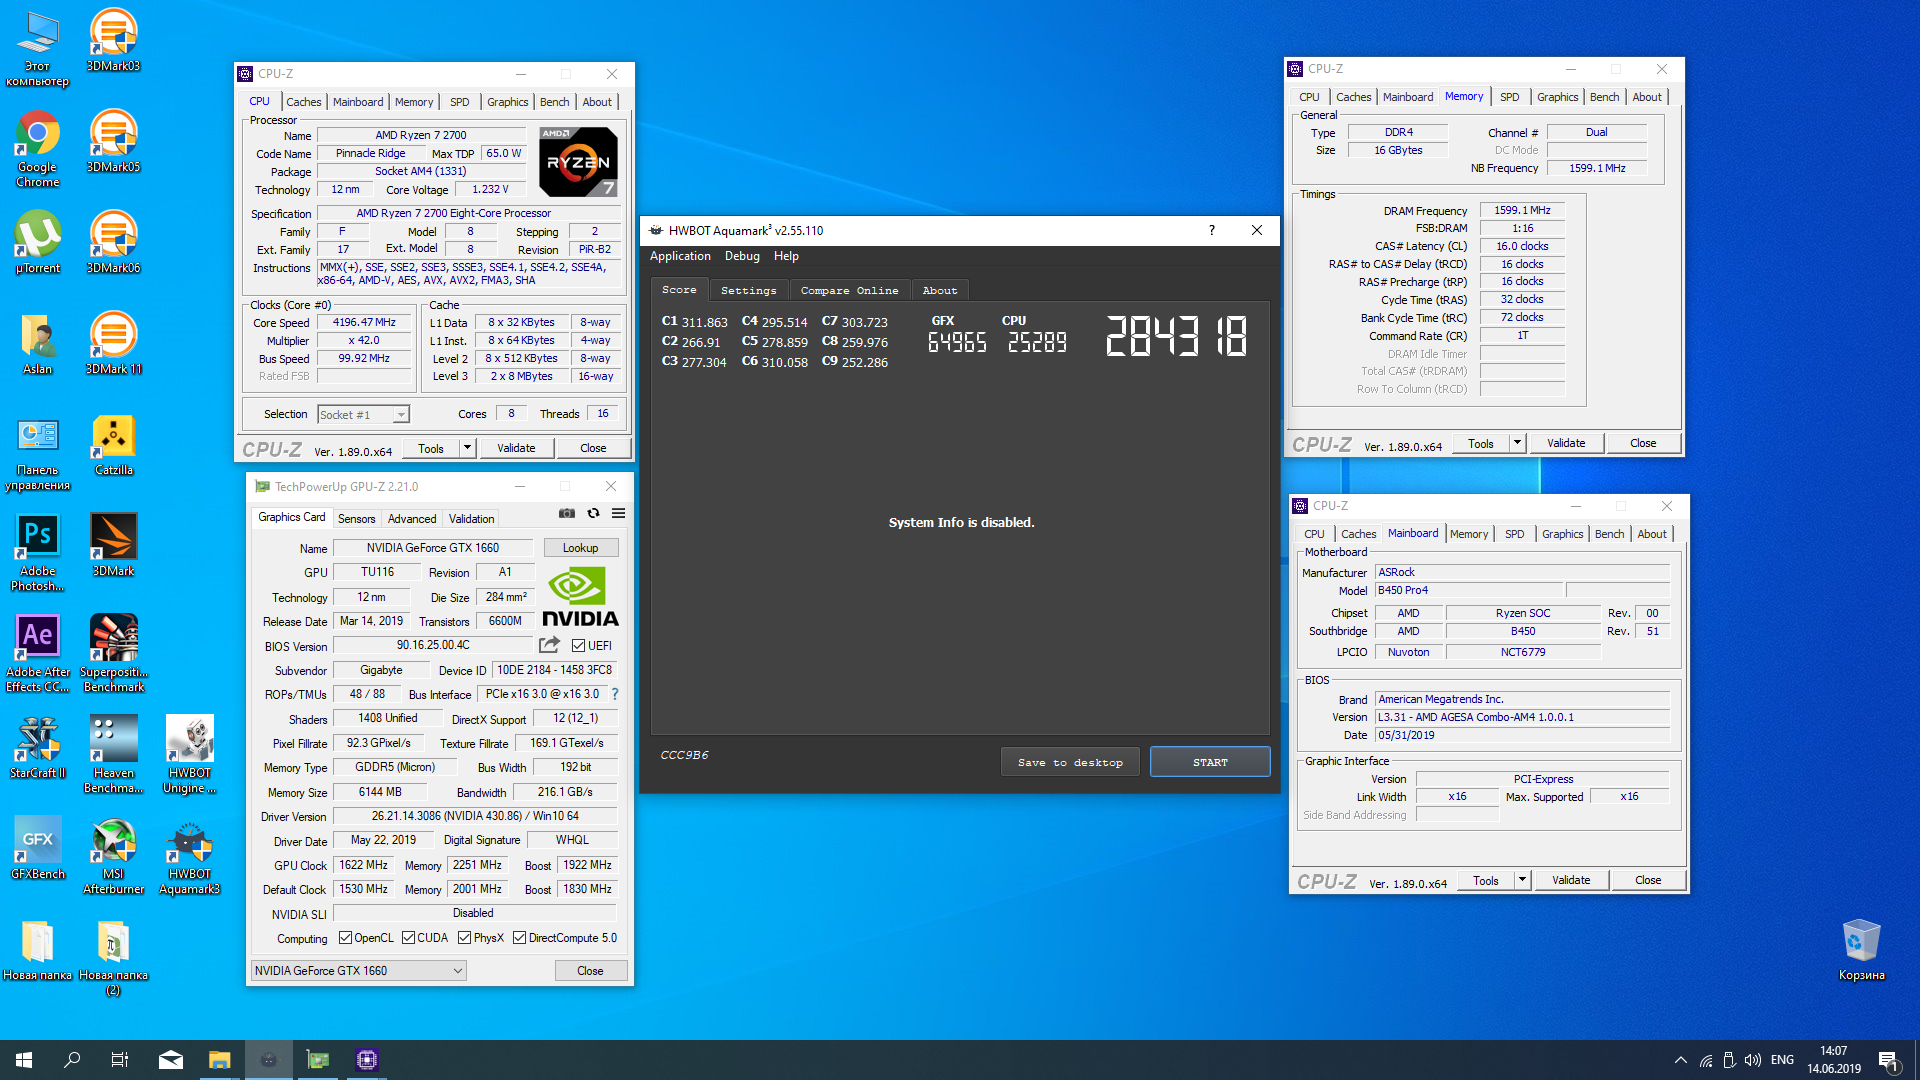Click the Device ID field in GPU-Z

click(x=555, y=670)
